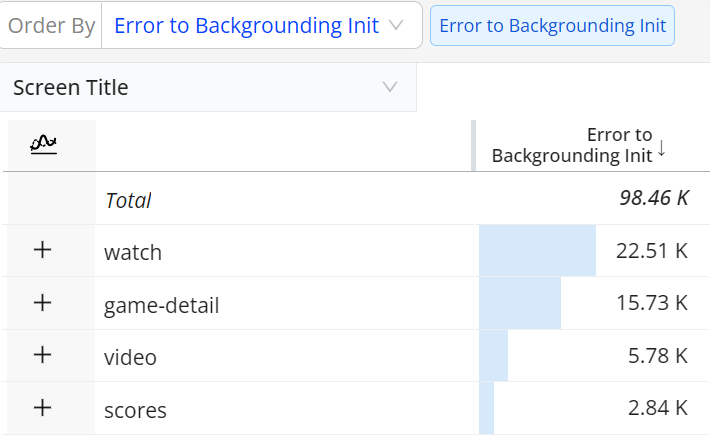Screen dimensions: 710x435
Task: Select the game-detail screen title row
Action: (161, 305)
